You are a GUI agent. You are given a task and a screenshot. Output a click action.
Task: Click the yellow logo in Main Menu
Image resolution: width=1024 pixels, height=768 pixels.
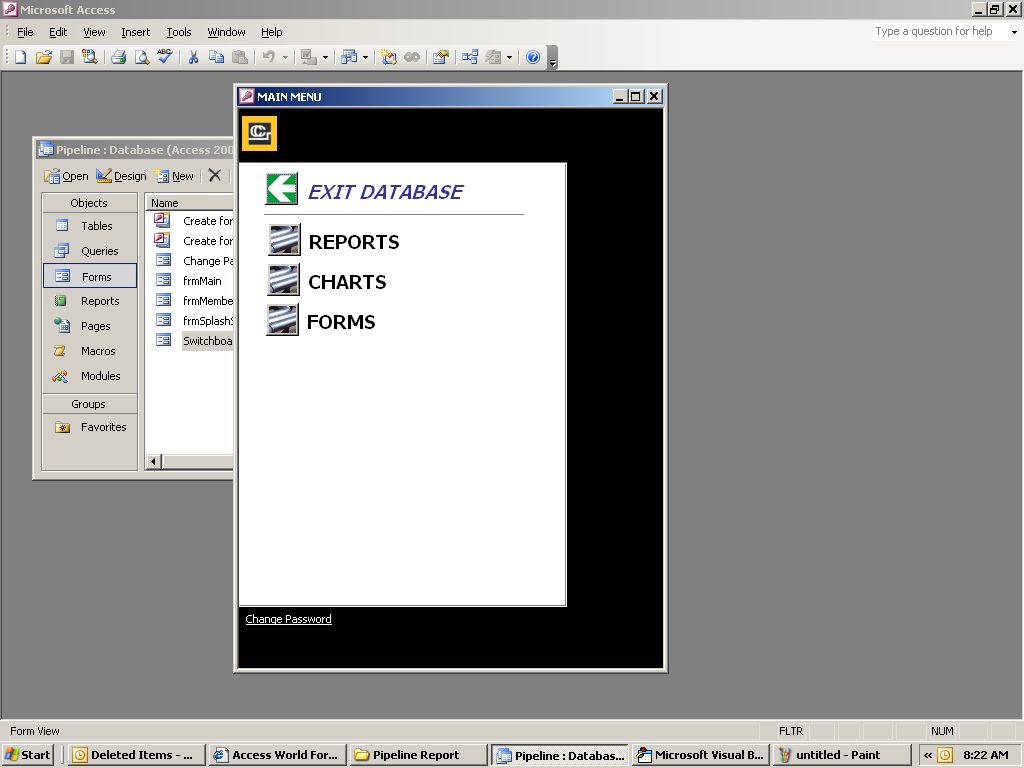point(259,133)
